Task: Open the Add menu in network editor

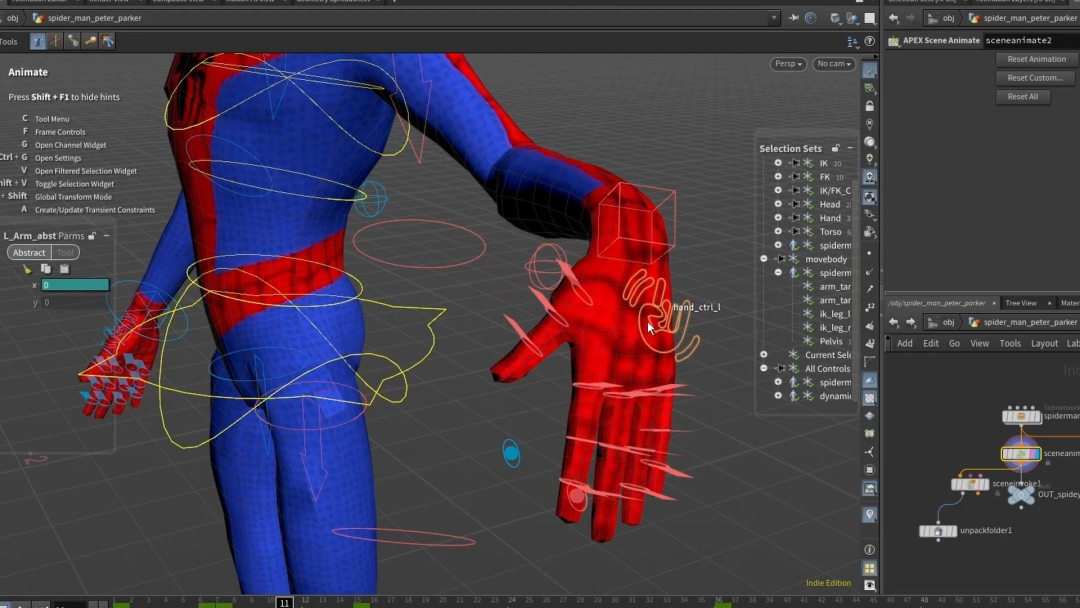Action: click(904, 344)
